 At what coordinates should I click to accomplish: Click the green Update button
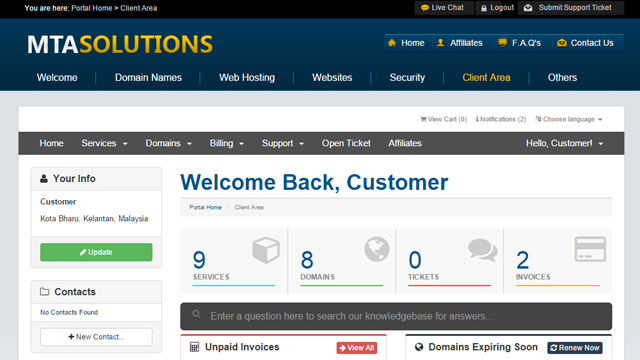(96, 252)
